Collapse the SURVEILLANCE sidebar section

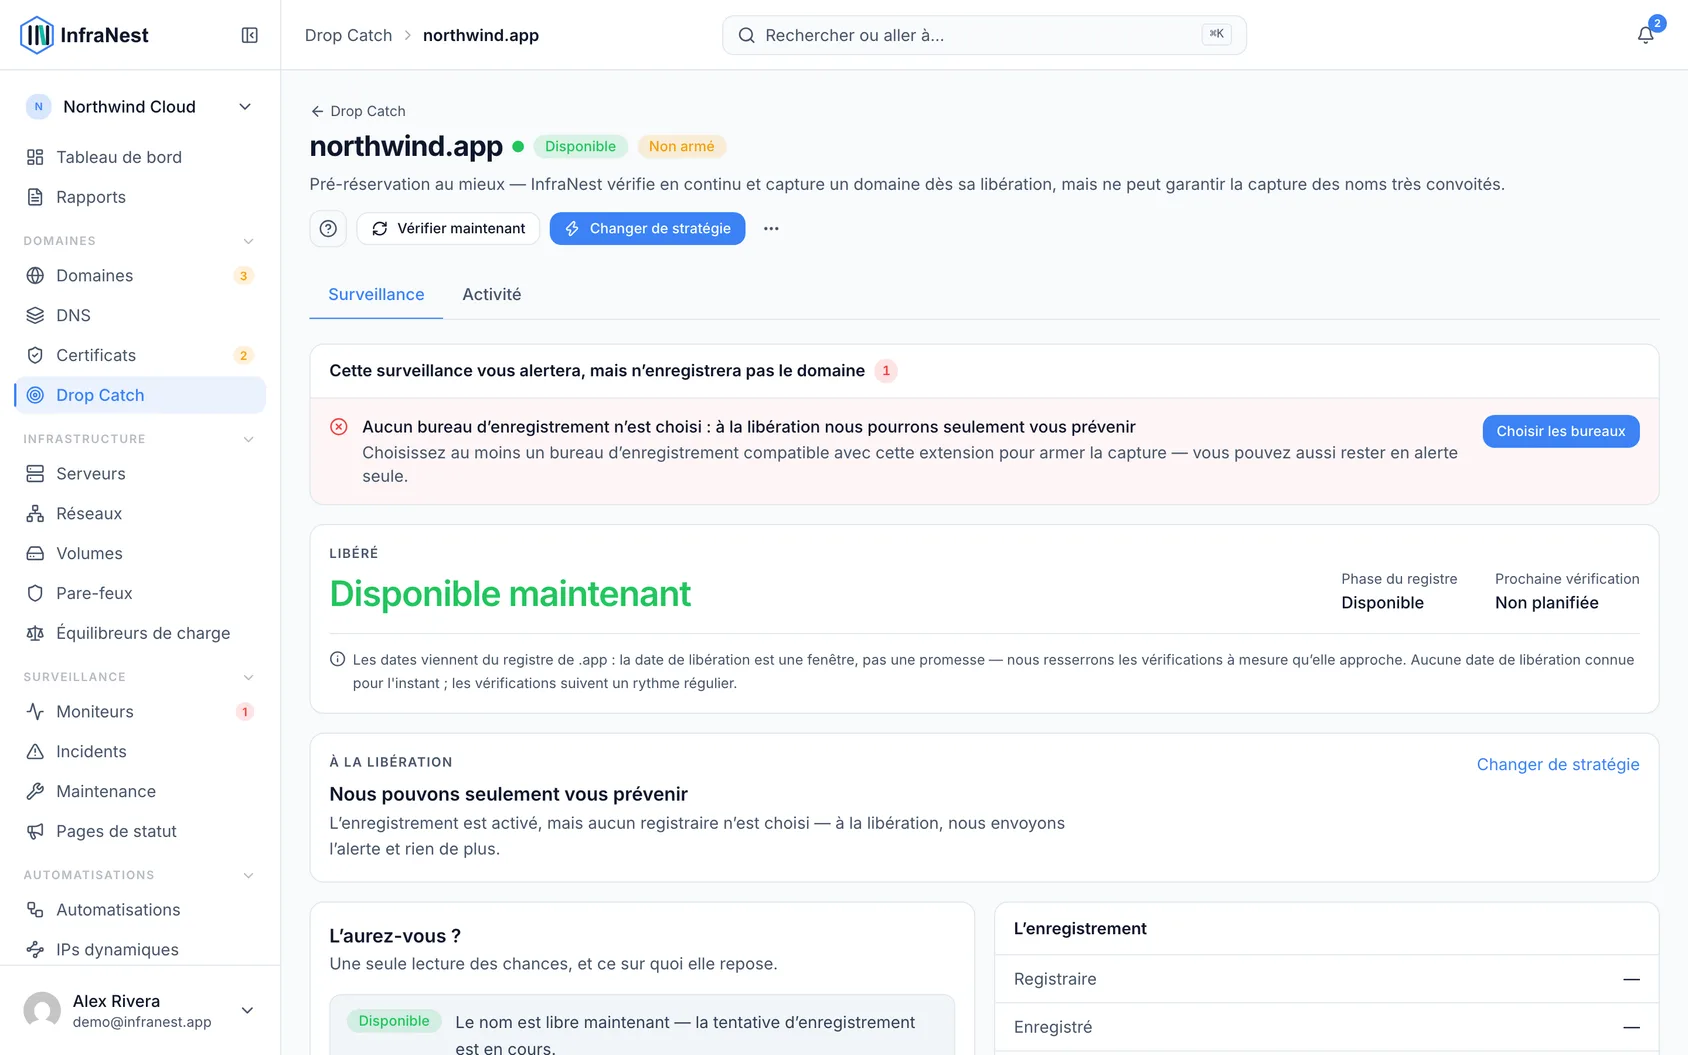(x=249, y=677)
